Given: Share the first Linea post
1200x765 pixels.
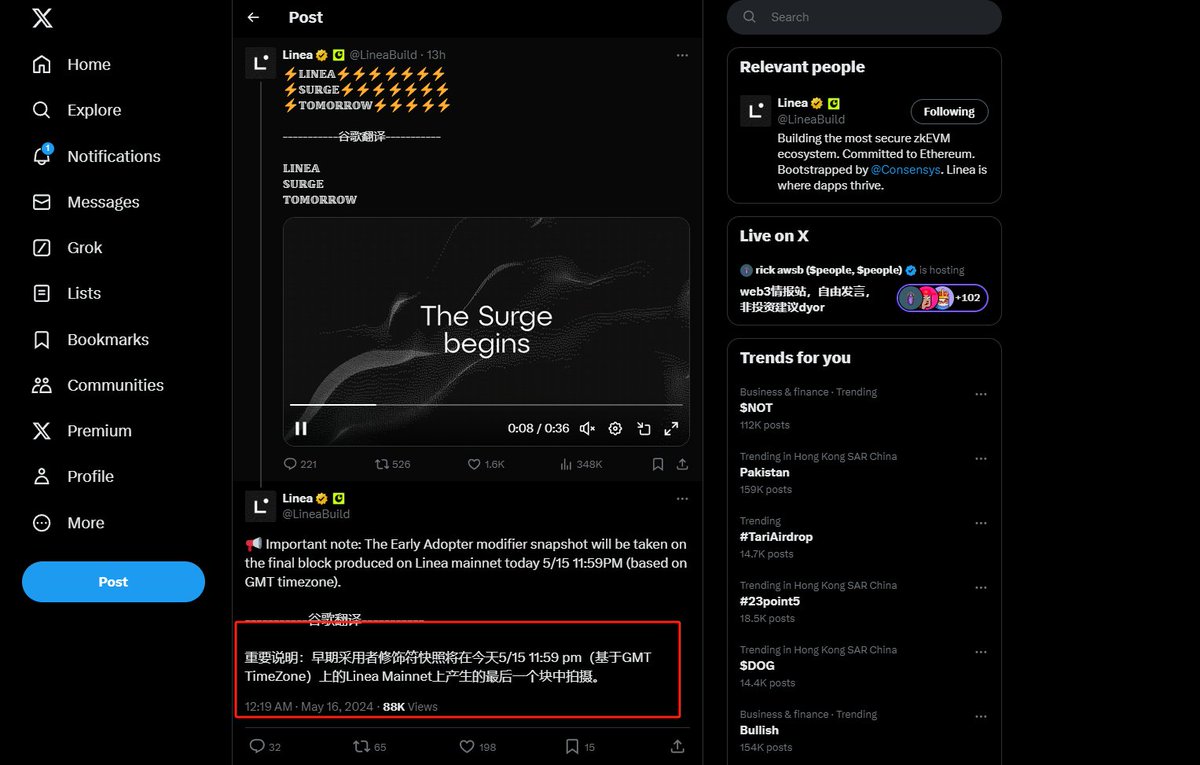Looking at the screenshot, I should click(x=683, y=464).
